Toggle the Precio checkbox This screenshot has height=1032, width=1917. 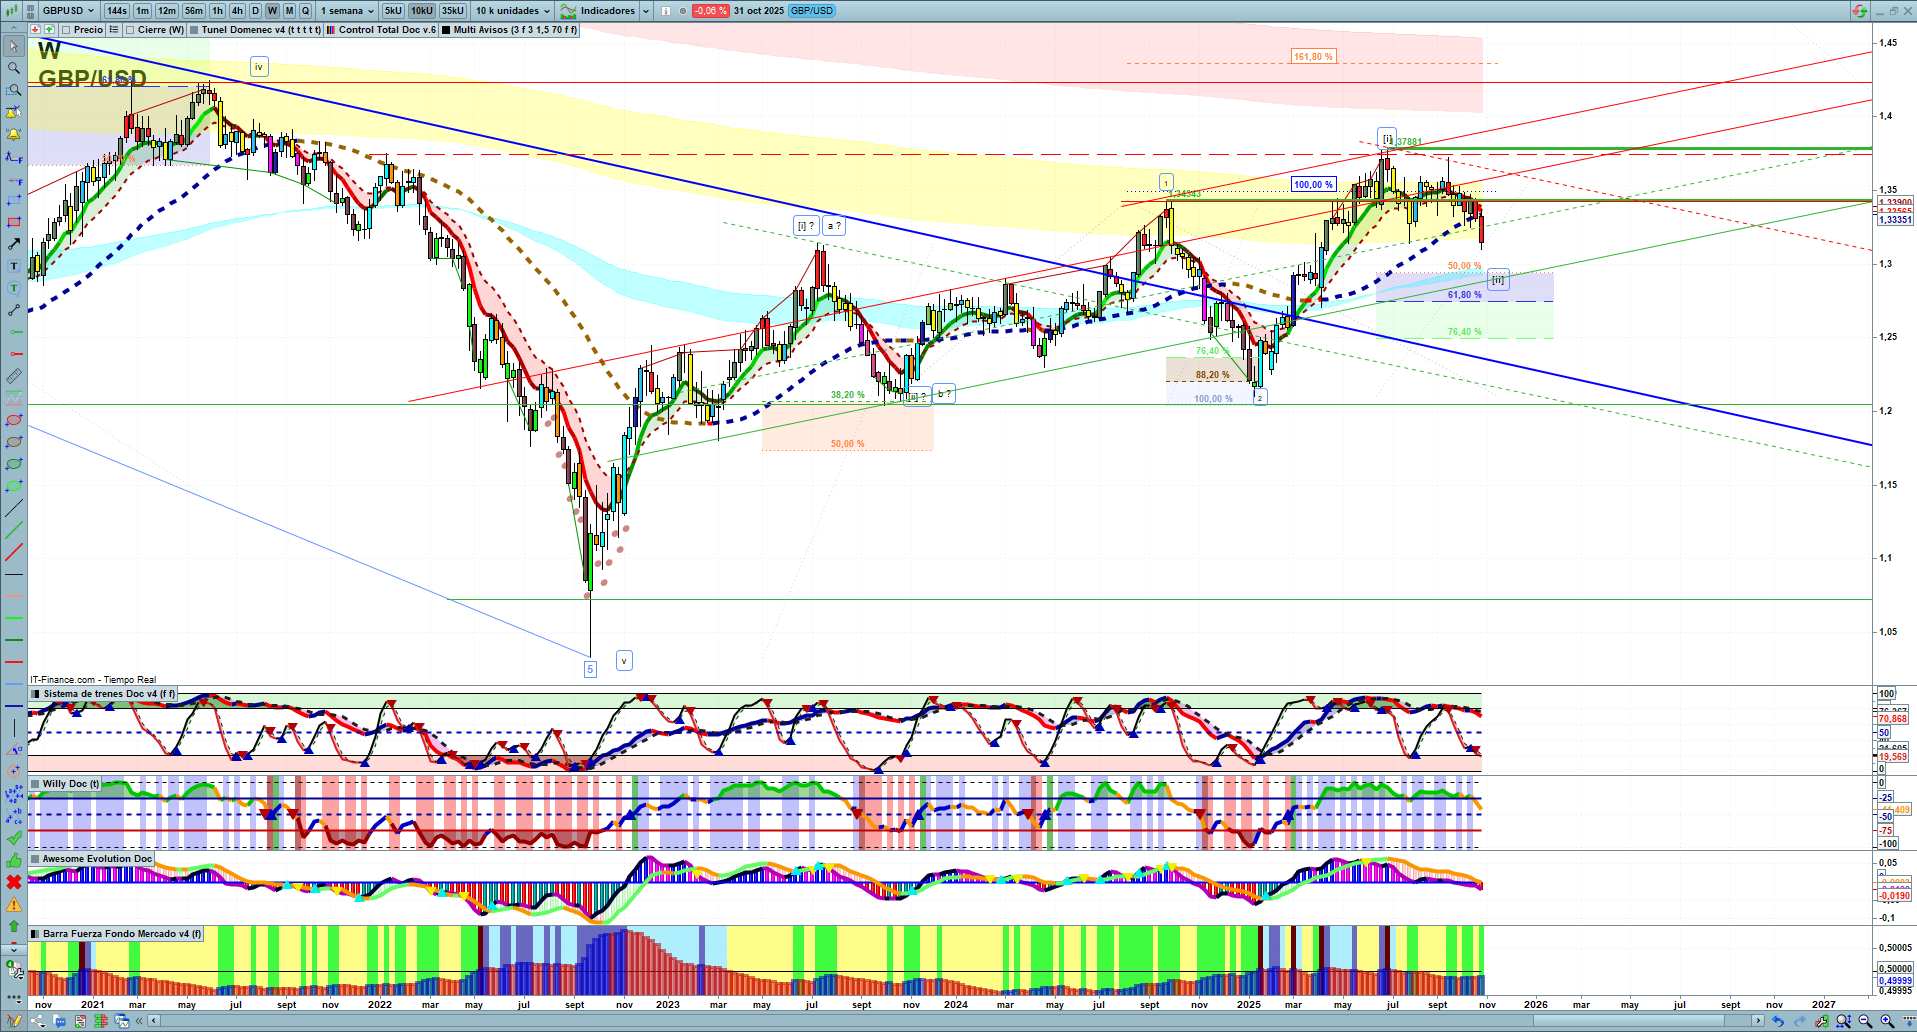coord(66,30)
